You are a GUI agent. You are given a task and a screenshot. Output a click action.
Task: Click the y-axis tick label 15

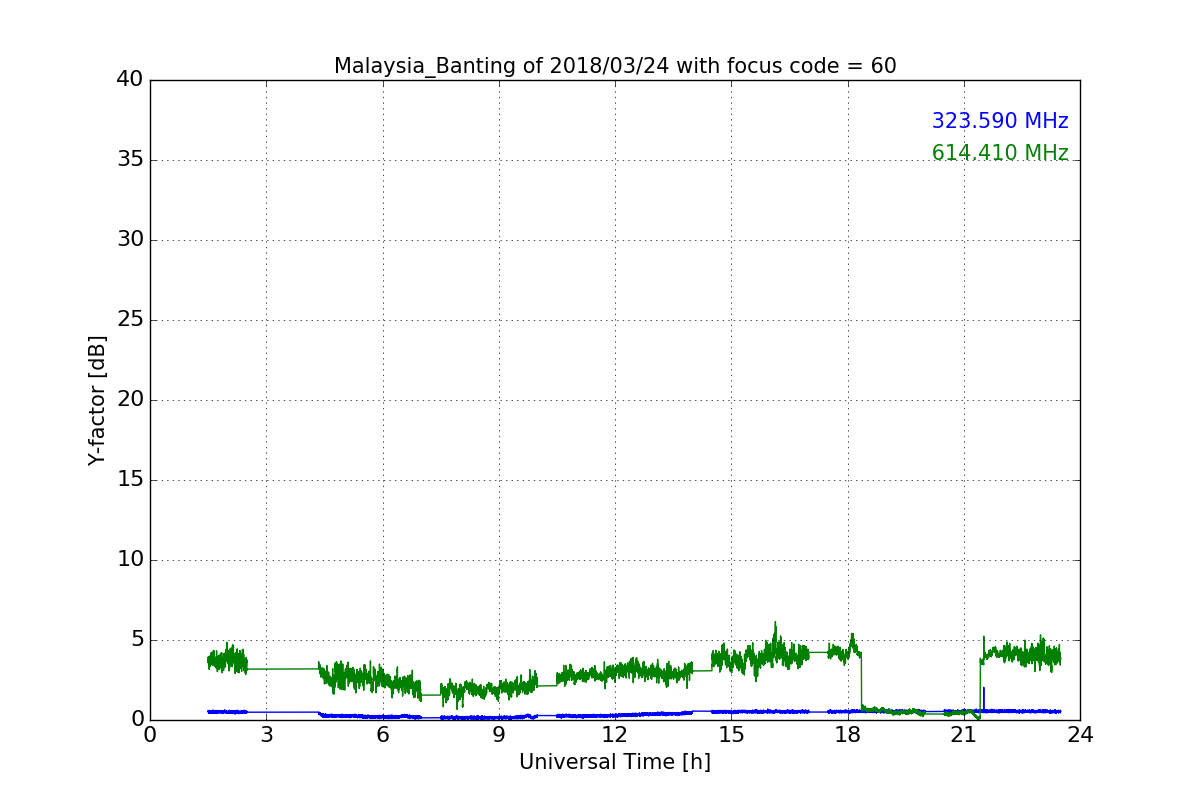(130, 480)
